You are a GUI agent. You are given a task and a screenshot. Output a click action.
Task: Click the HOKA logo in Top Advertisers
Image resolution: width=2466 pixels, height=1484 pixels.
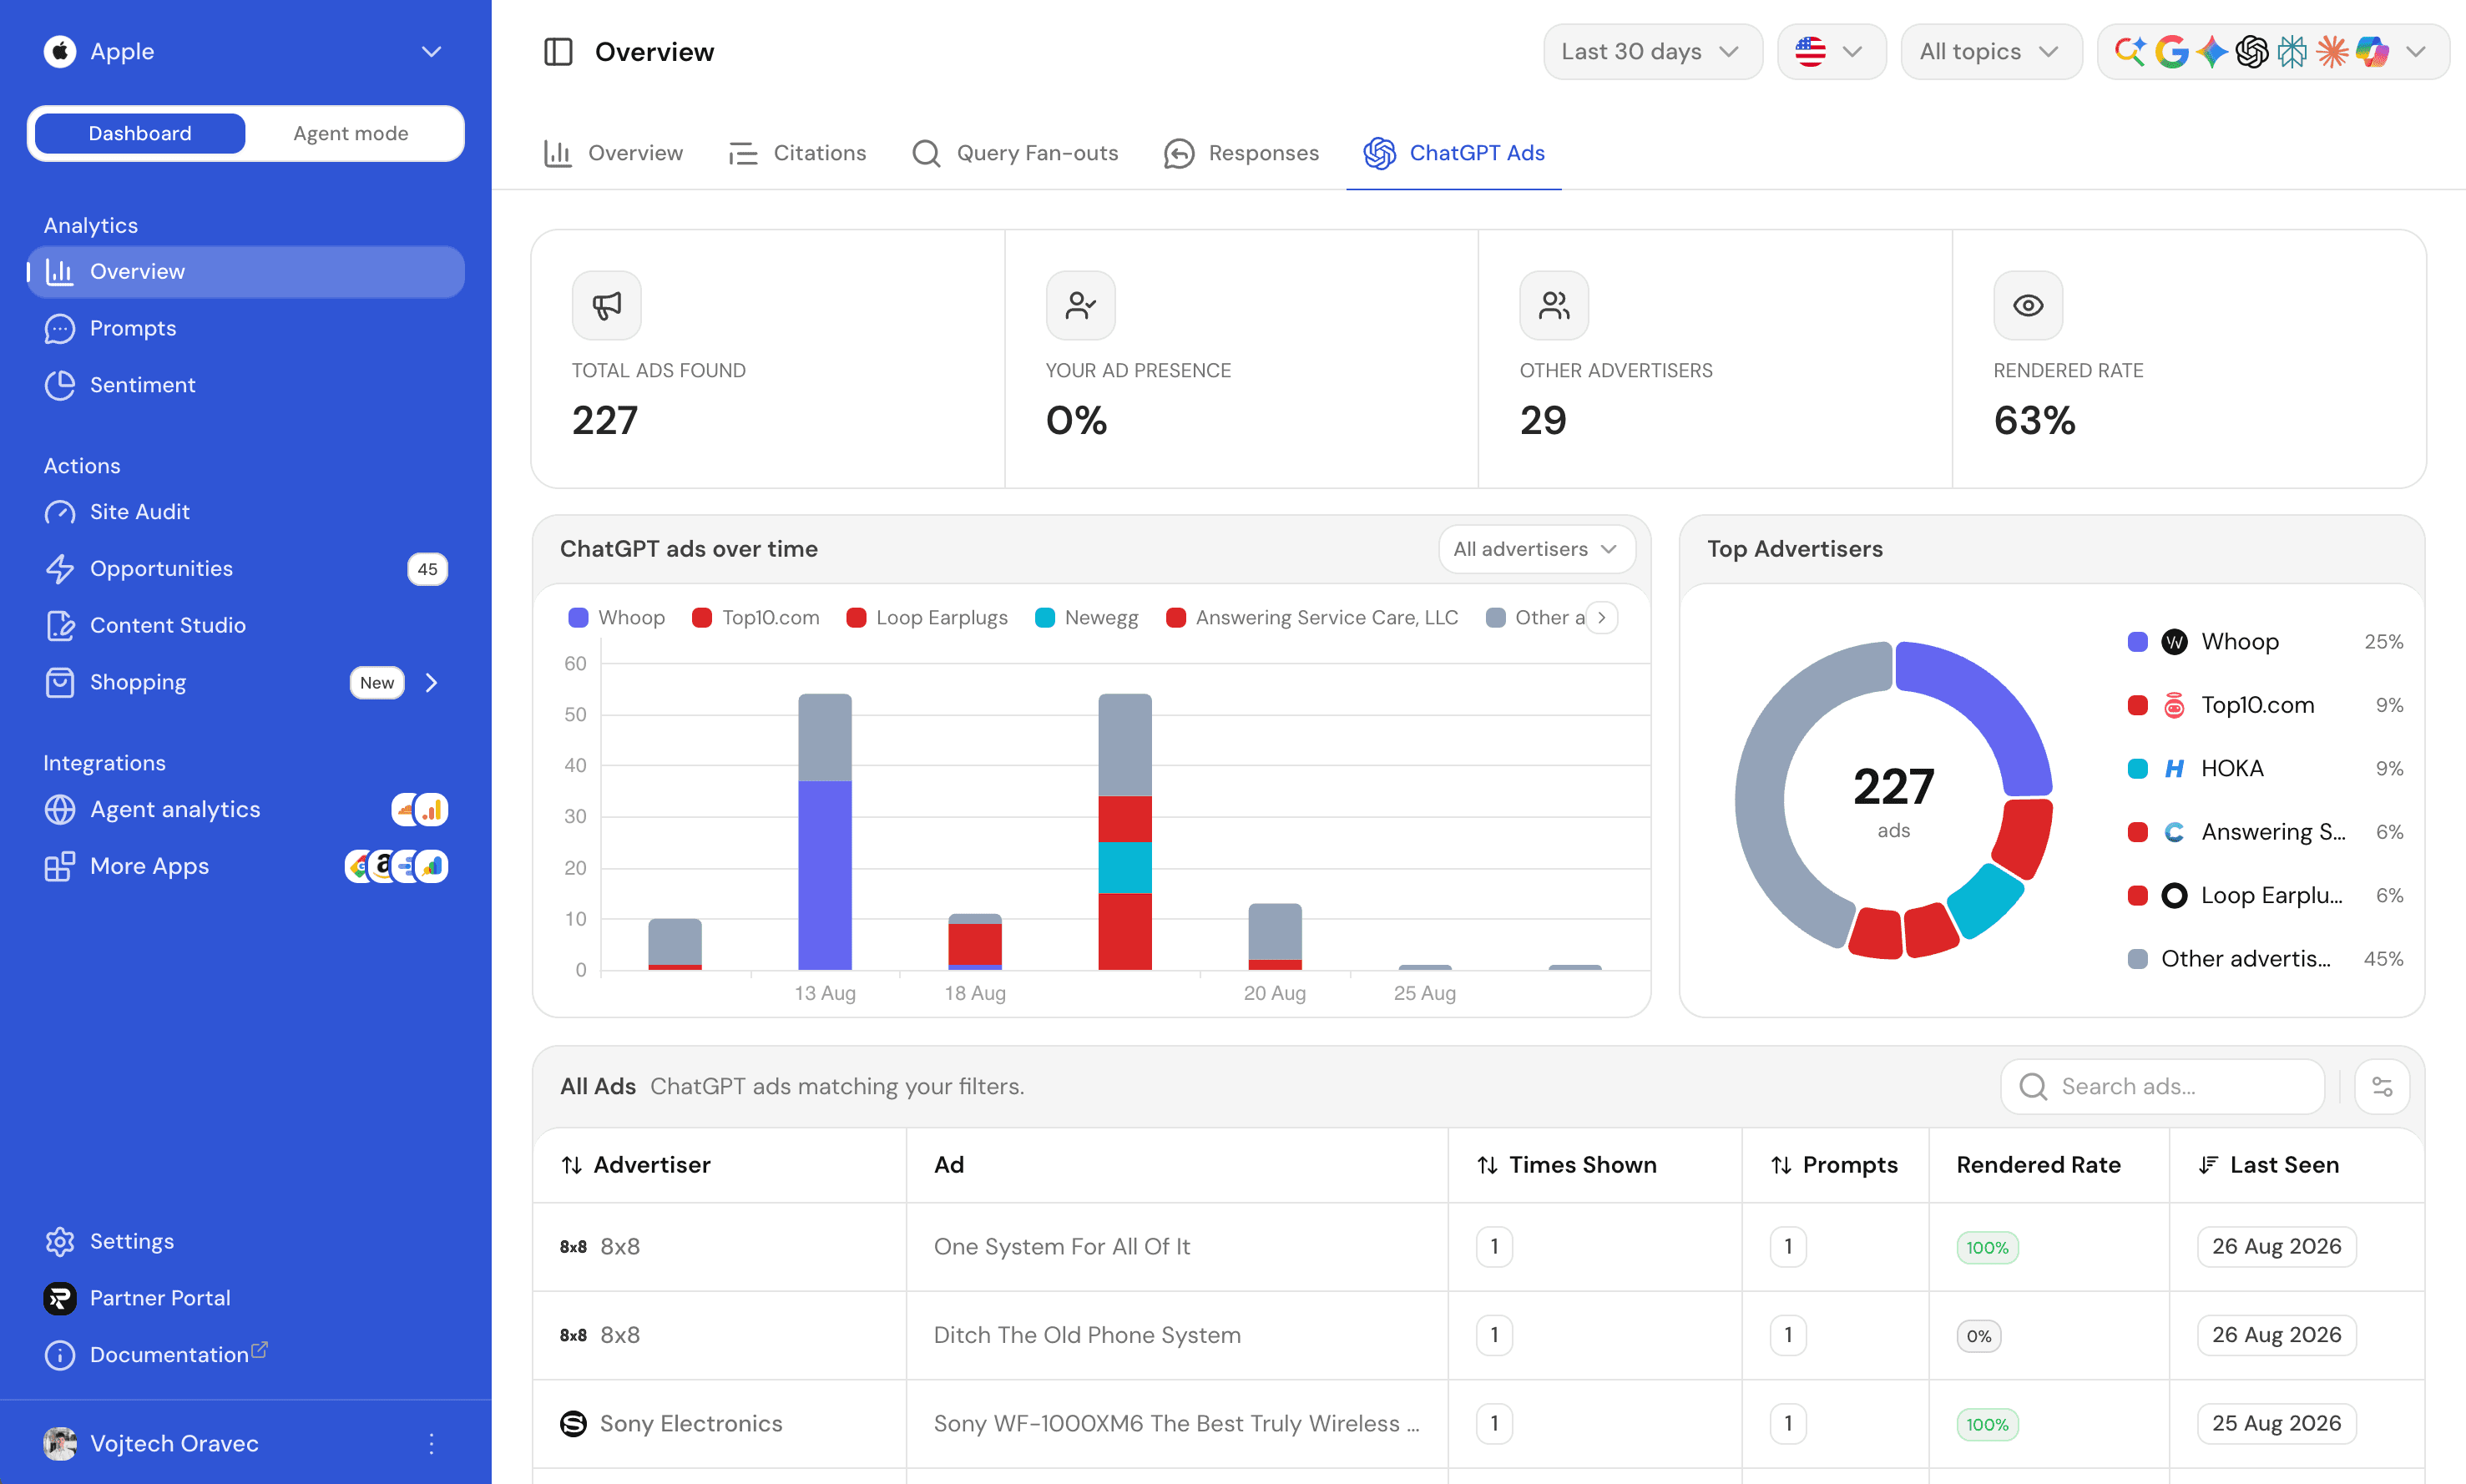click(x=2174, y=768)
